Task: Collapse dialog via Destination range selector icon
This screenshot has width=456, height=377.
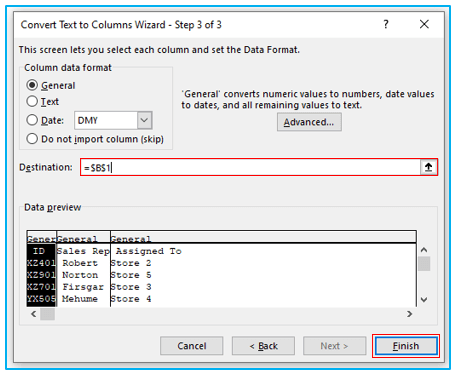Action: click(x=428, y=167)
